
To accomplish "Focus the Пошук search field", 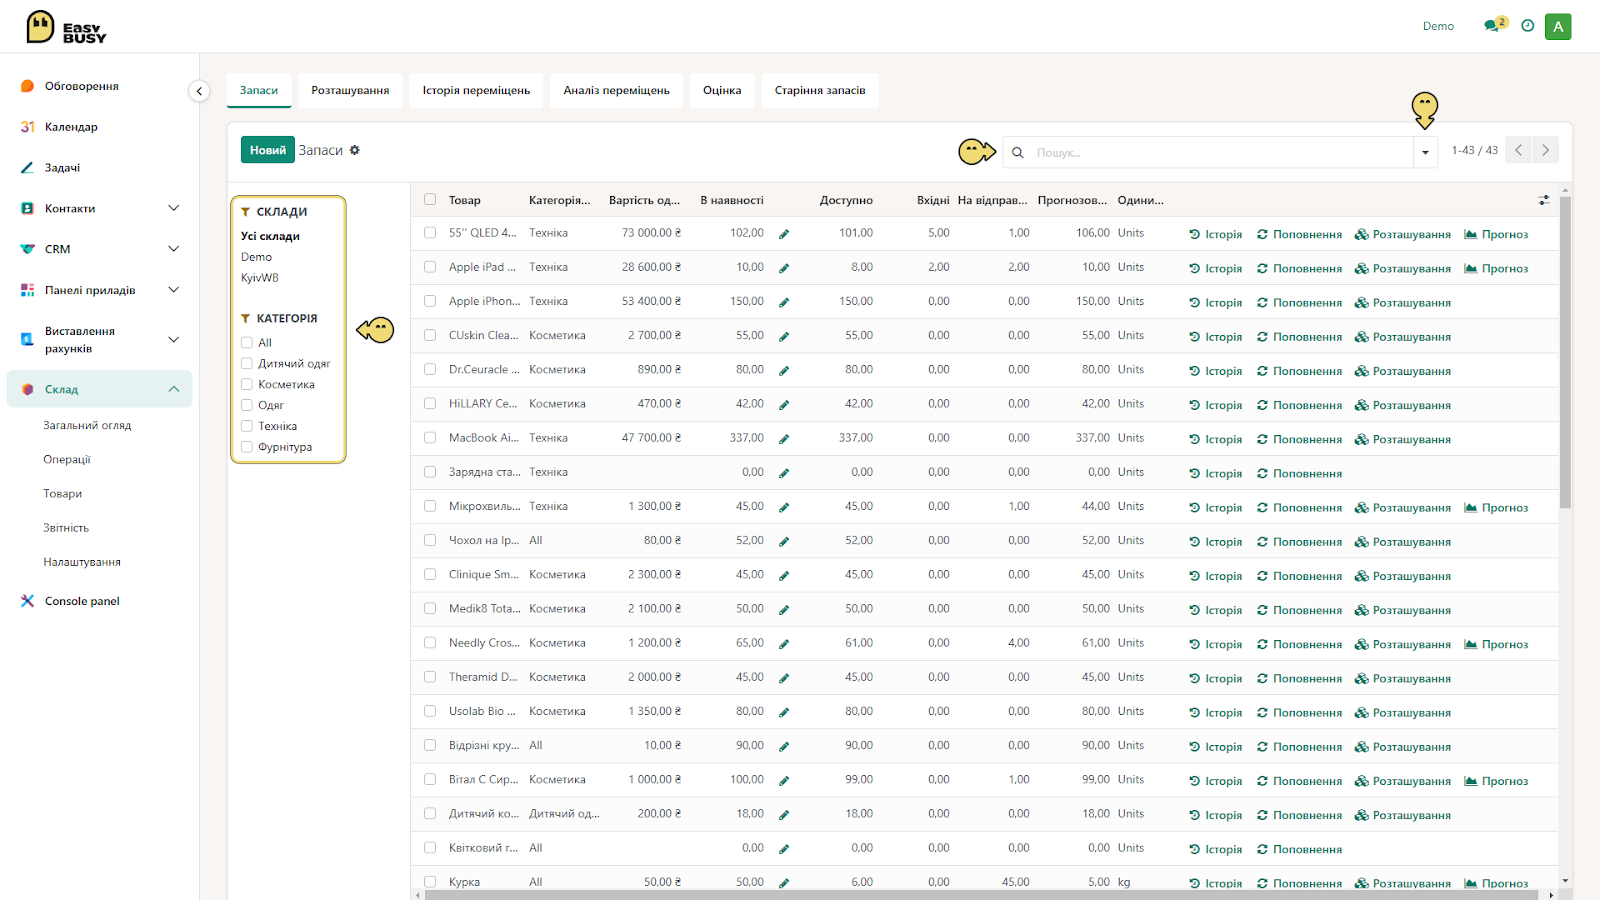I will coord(1220,152).
